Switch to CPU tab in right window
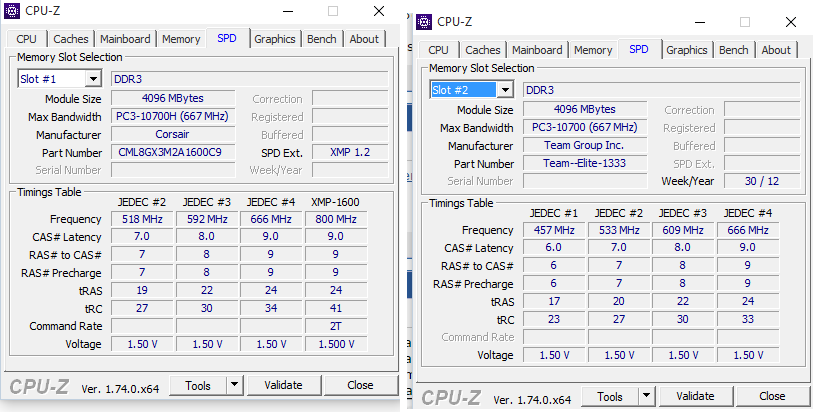Viewport: 813px width, 412px height. coord(439,50)
